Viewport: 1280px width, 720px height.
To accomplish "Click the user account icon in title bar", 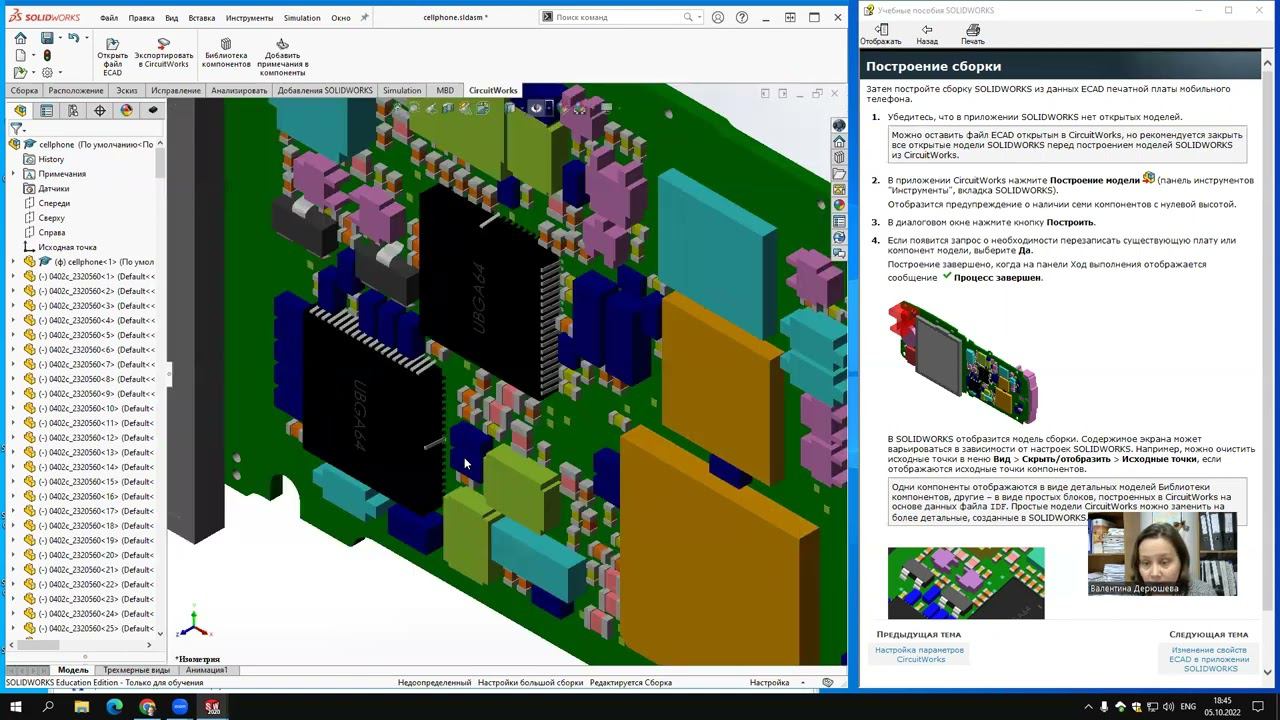I will point(718,17).
